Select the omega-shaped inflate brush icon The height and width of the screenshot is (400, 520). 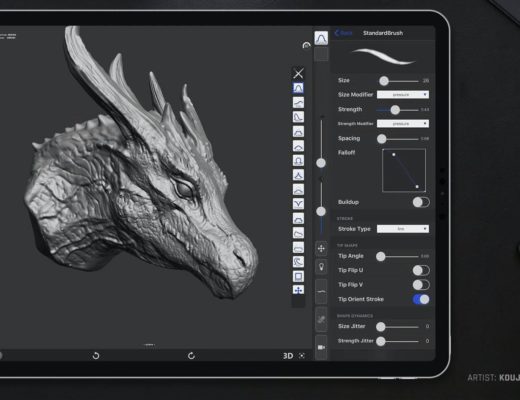click(x=298, y=160)
